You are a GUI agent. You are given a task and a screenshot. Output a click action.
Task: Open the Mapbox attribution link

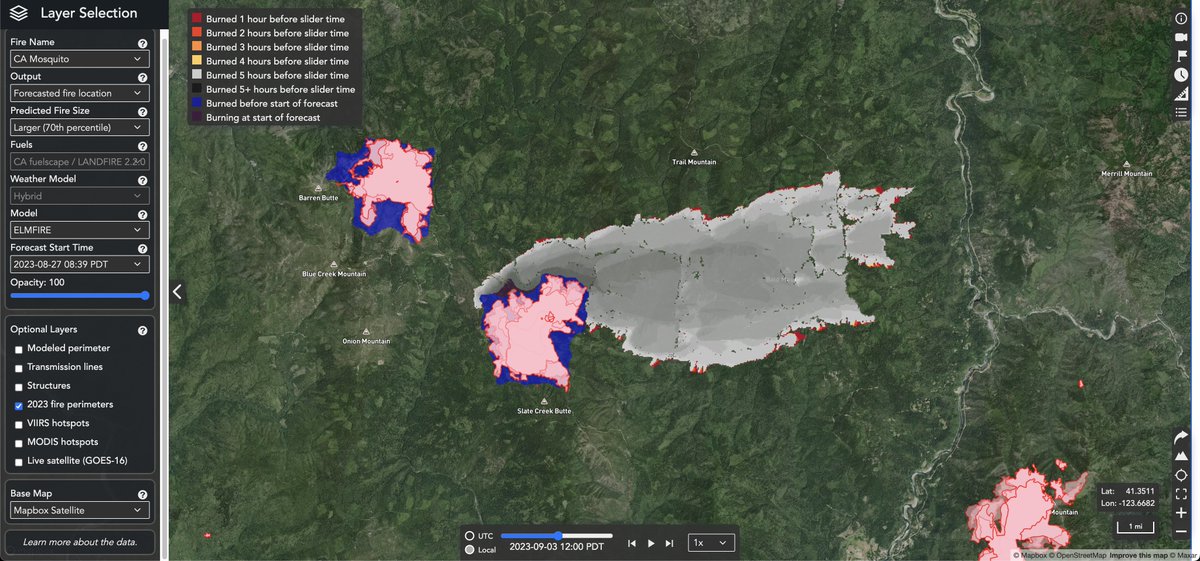click(1029, 555)
